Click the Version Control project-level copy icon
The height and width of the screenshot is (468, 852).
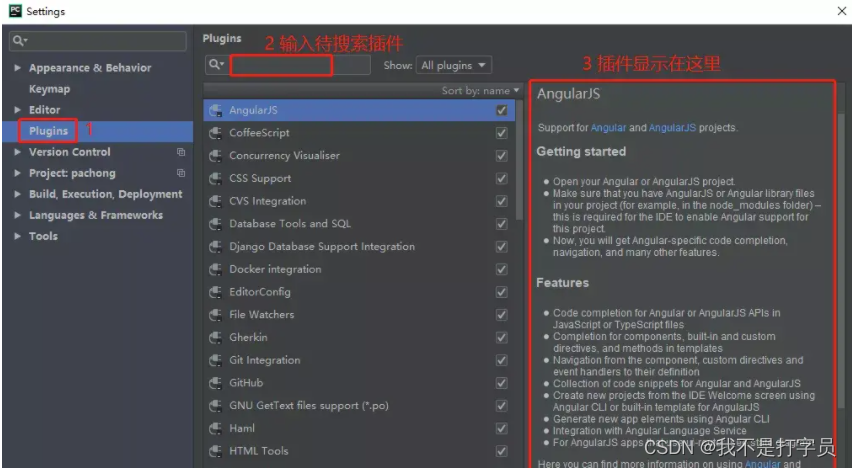(181, 152)
